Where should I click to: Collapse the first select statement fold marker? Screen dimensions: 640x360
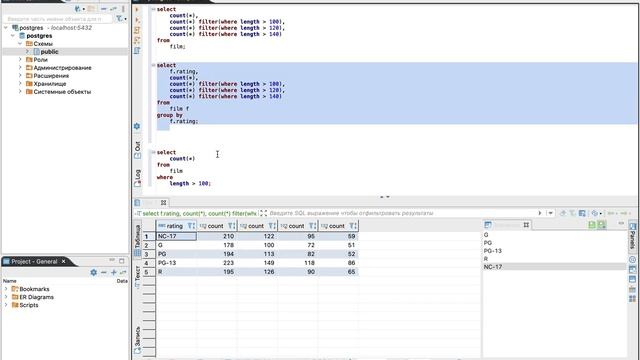coord(153,9)
